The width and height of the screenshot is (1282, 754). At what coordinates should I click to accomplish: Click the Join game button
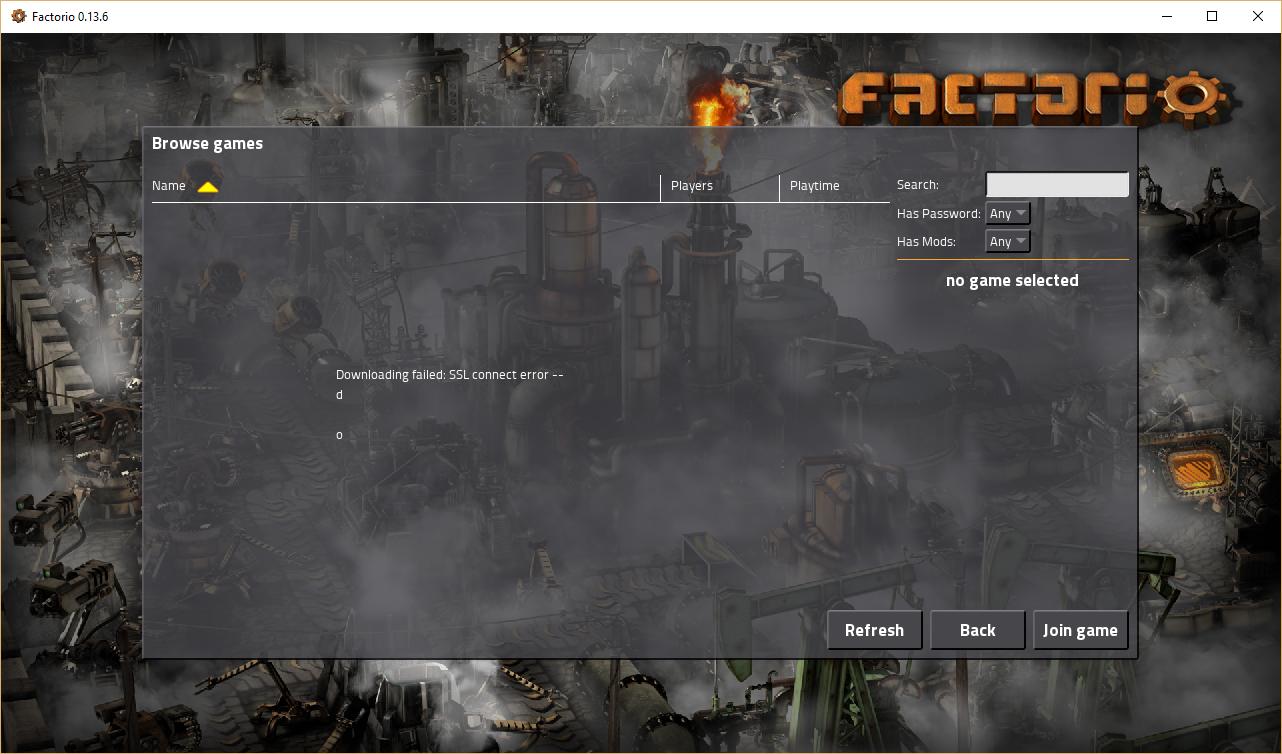tap(1080, 630)
